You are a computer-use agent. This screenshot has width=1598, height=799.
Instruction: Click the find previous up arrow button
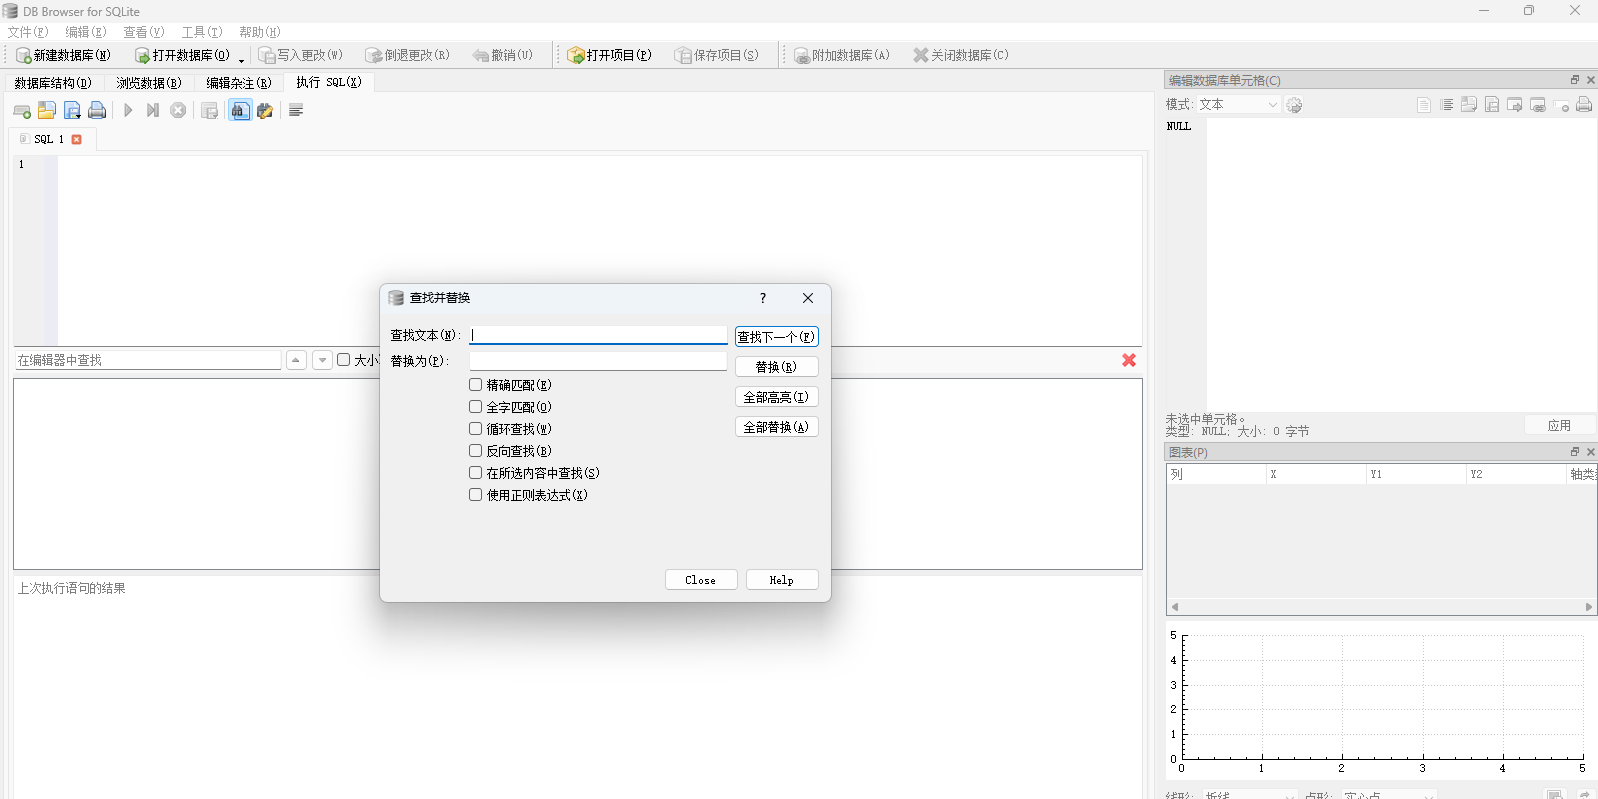pyautogui.click(x=296, y=360)
